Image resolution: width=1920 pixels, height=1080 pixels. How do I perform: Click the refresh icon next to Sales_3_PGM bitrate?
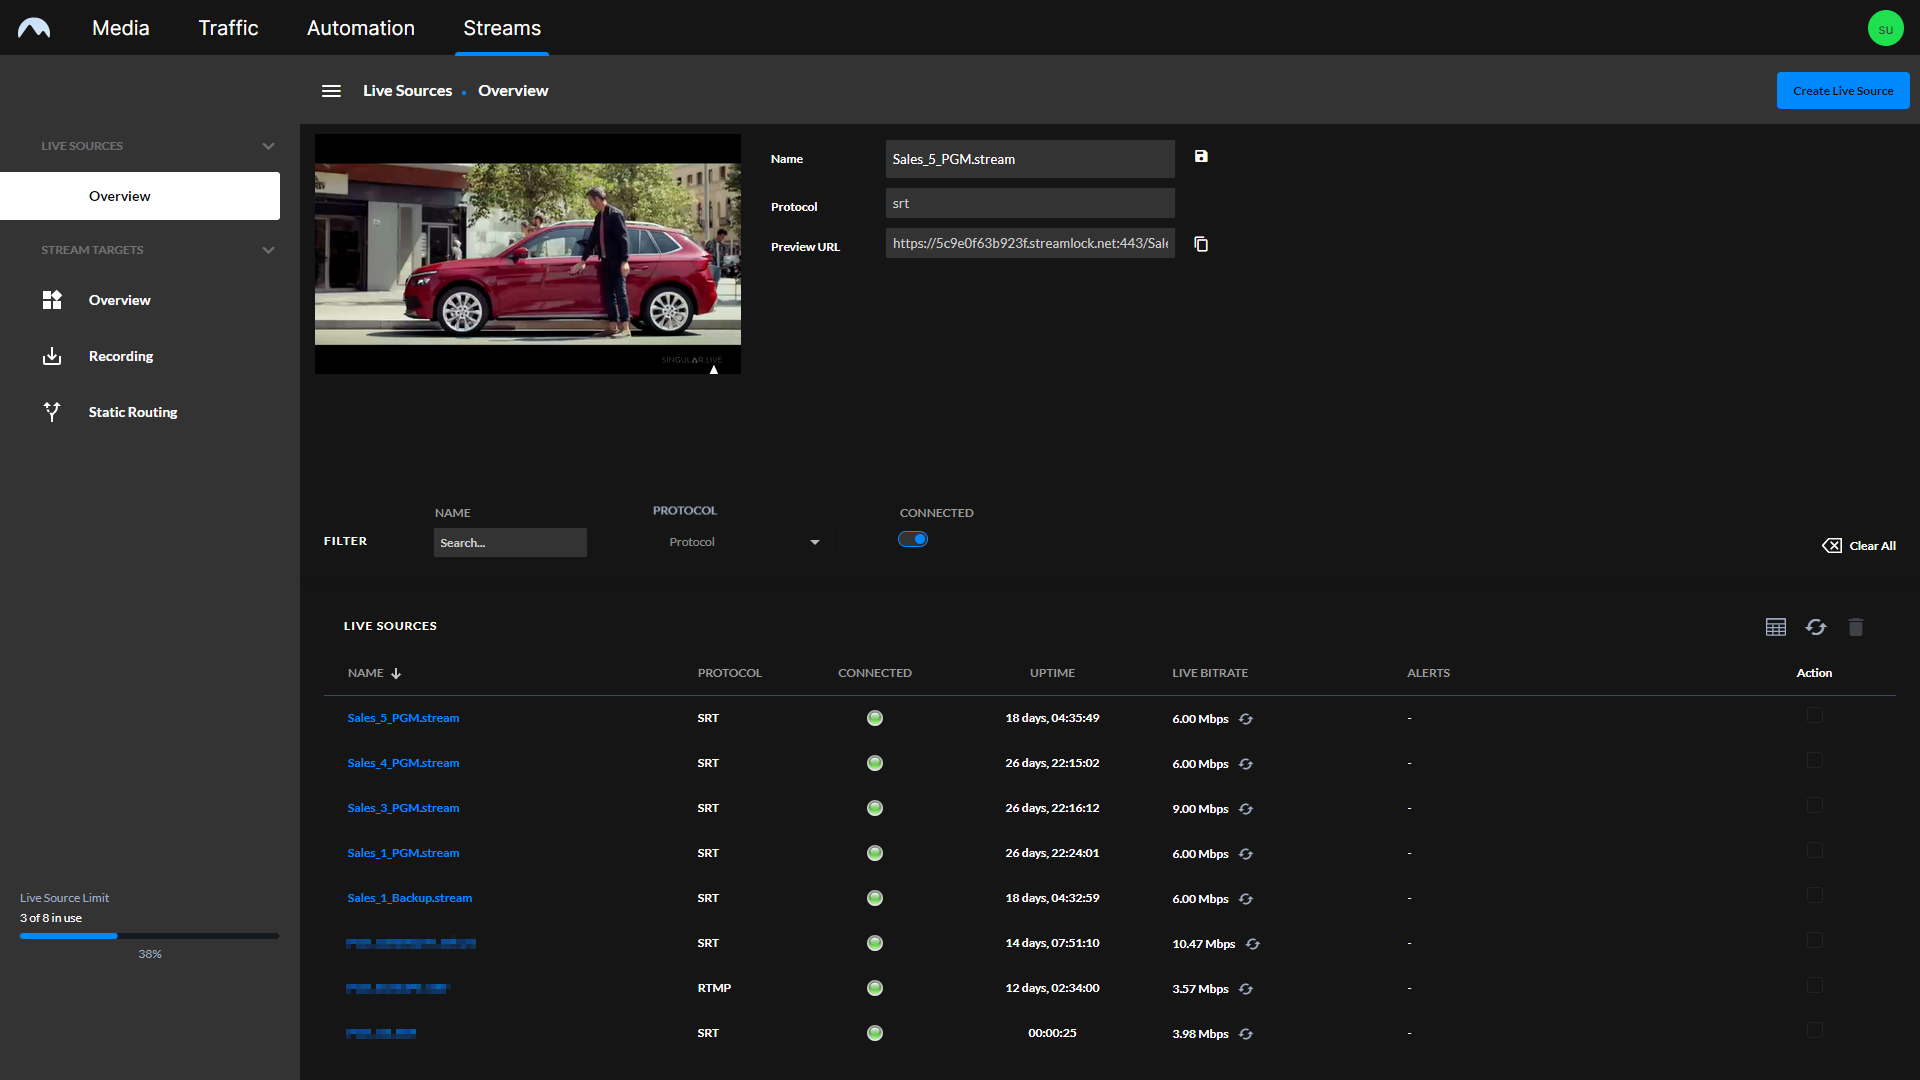pos(1246,808)
